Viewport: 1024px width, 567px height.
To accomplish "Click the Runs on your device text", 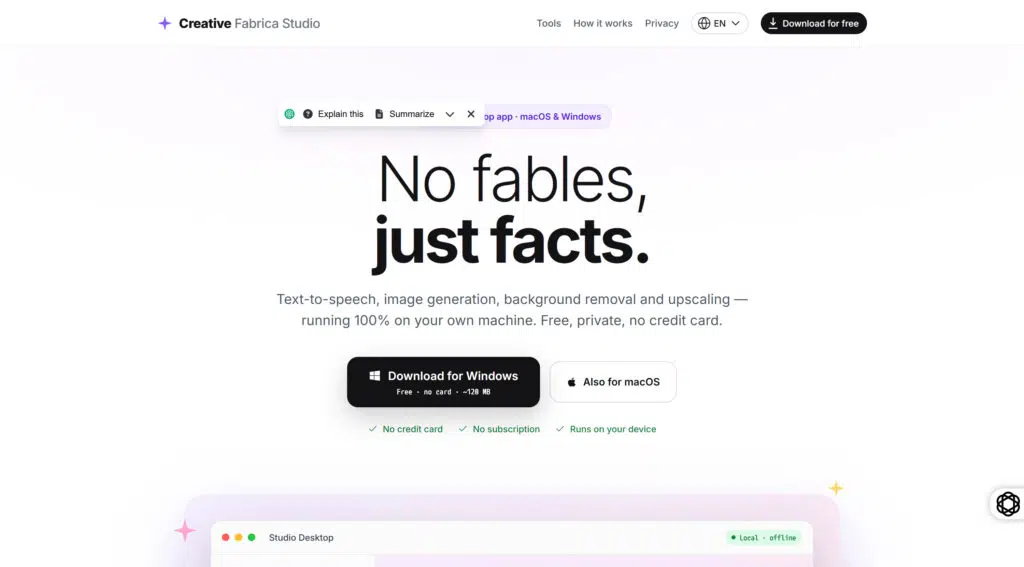I will [613, 429].
